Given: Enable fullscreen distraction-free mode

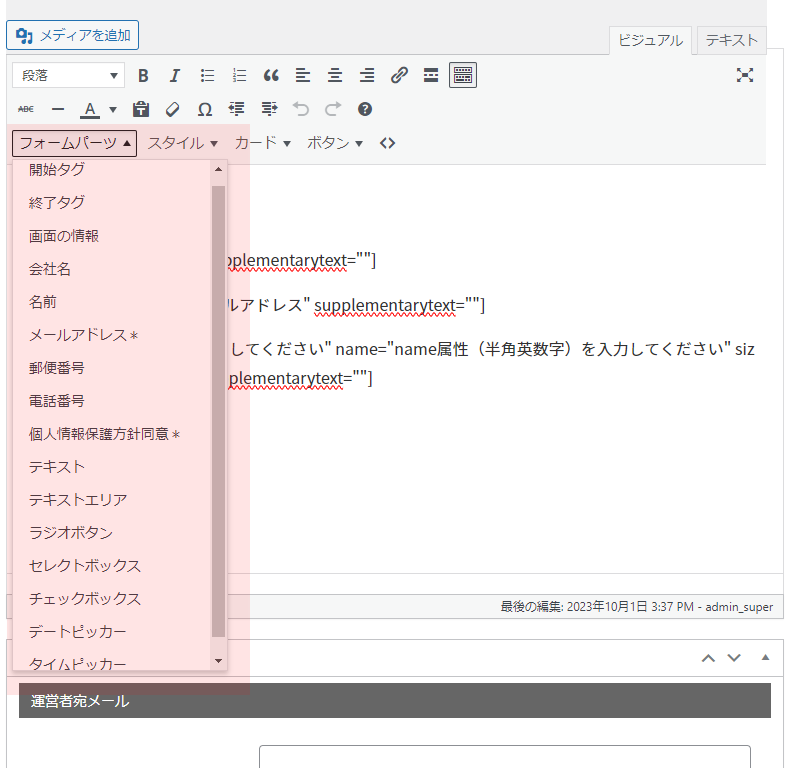Looking at the screenshot, I should pos(744,75).
